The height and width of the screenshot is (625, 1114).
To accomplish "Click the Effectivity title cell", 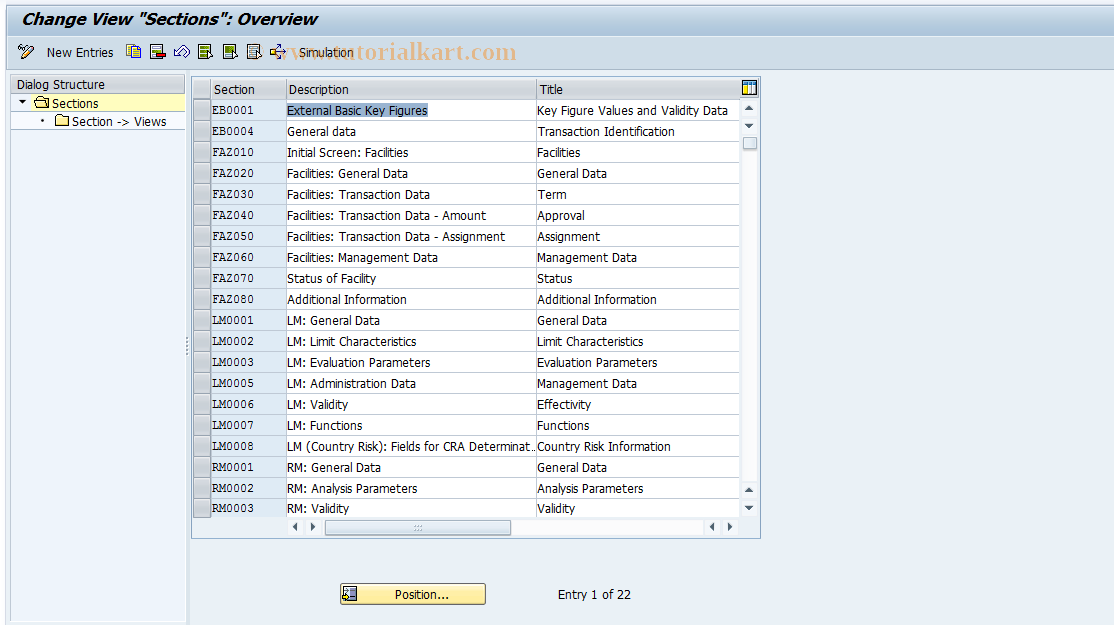I will [x=637, y=404].
